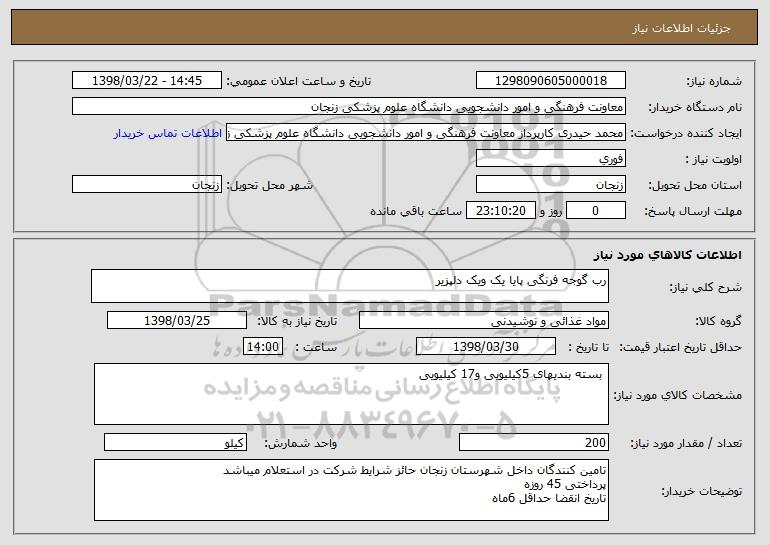Click the label واحد شمارش

(x=301, y=443)
